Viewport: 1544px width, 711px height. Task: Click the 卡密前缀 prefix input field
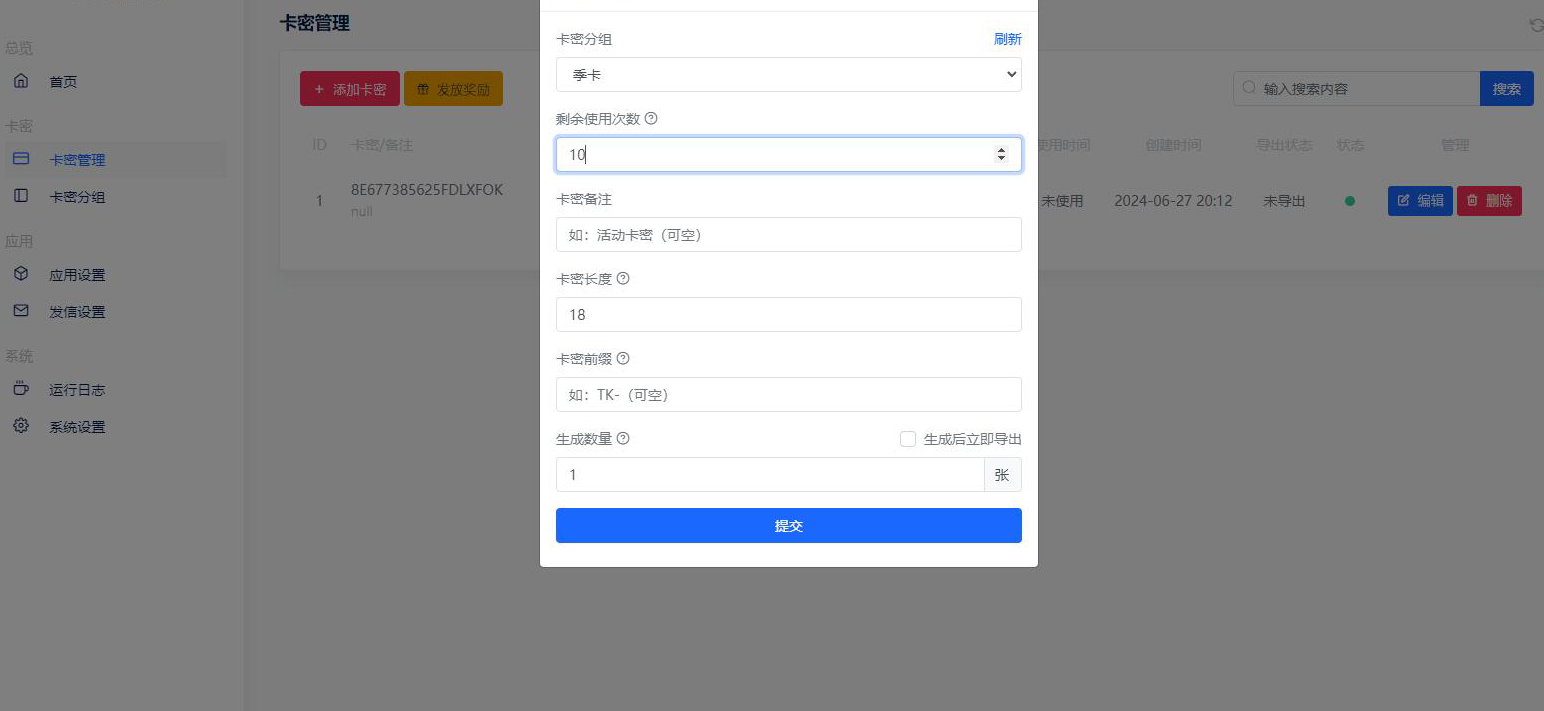click(788, 395)
